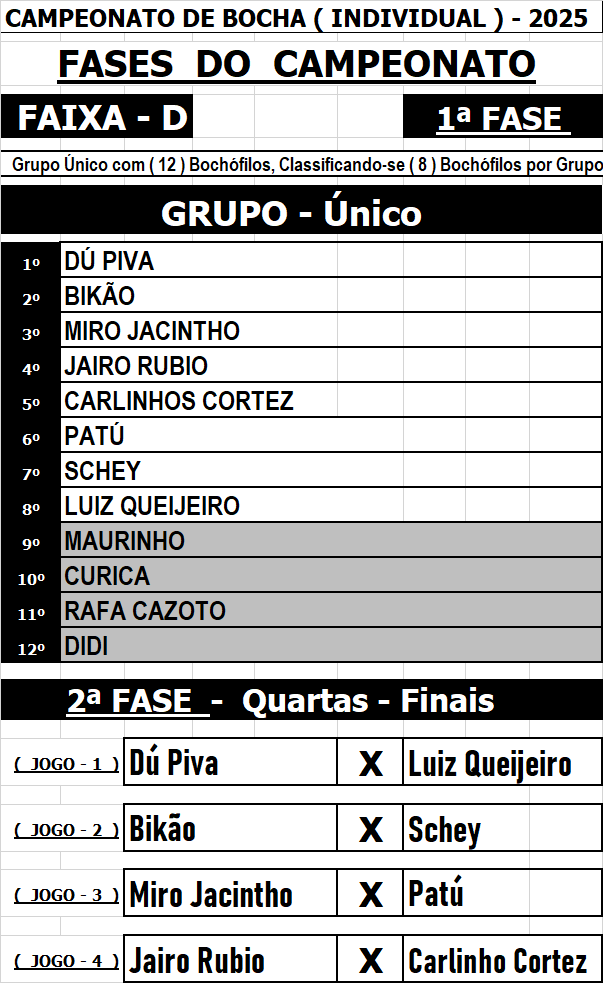Click the underlined JOGO - 1 label
Image resolution: width=603 pixels, height=983 pixels.
point(67,764)
